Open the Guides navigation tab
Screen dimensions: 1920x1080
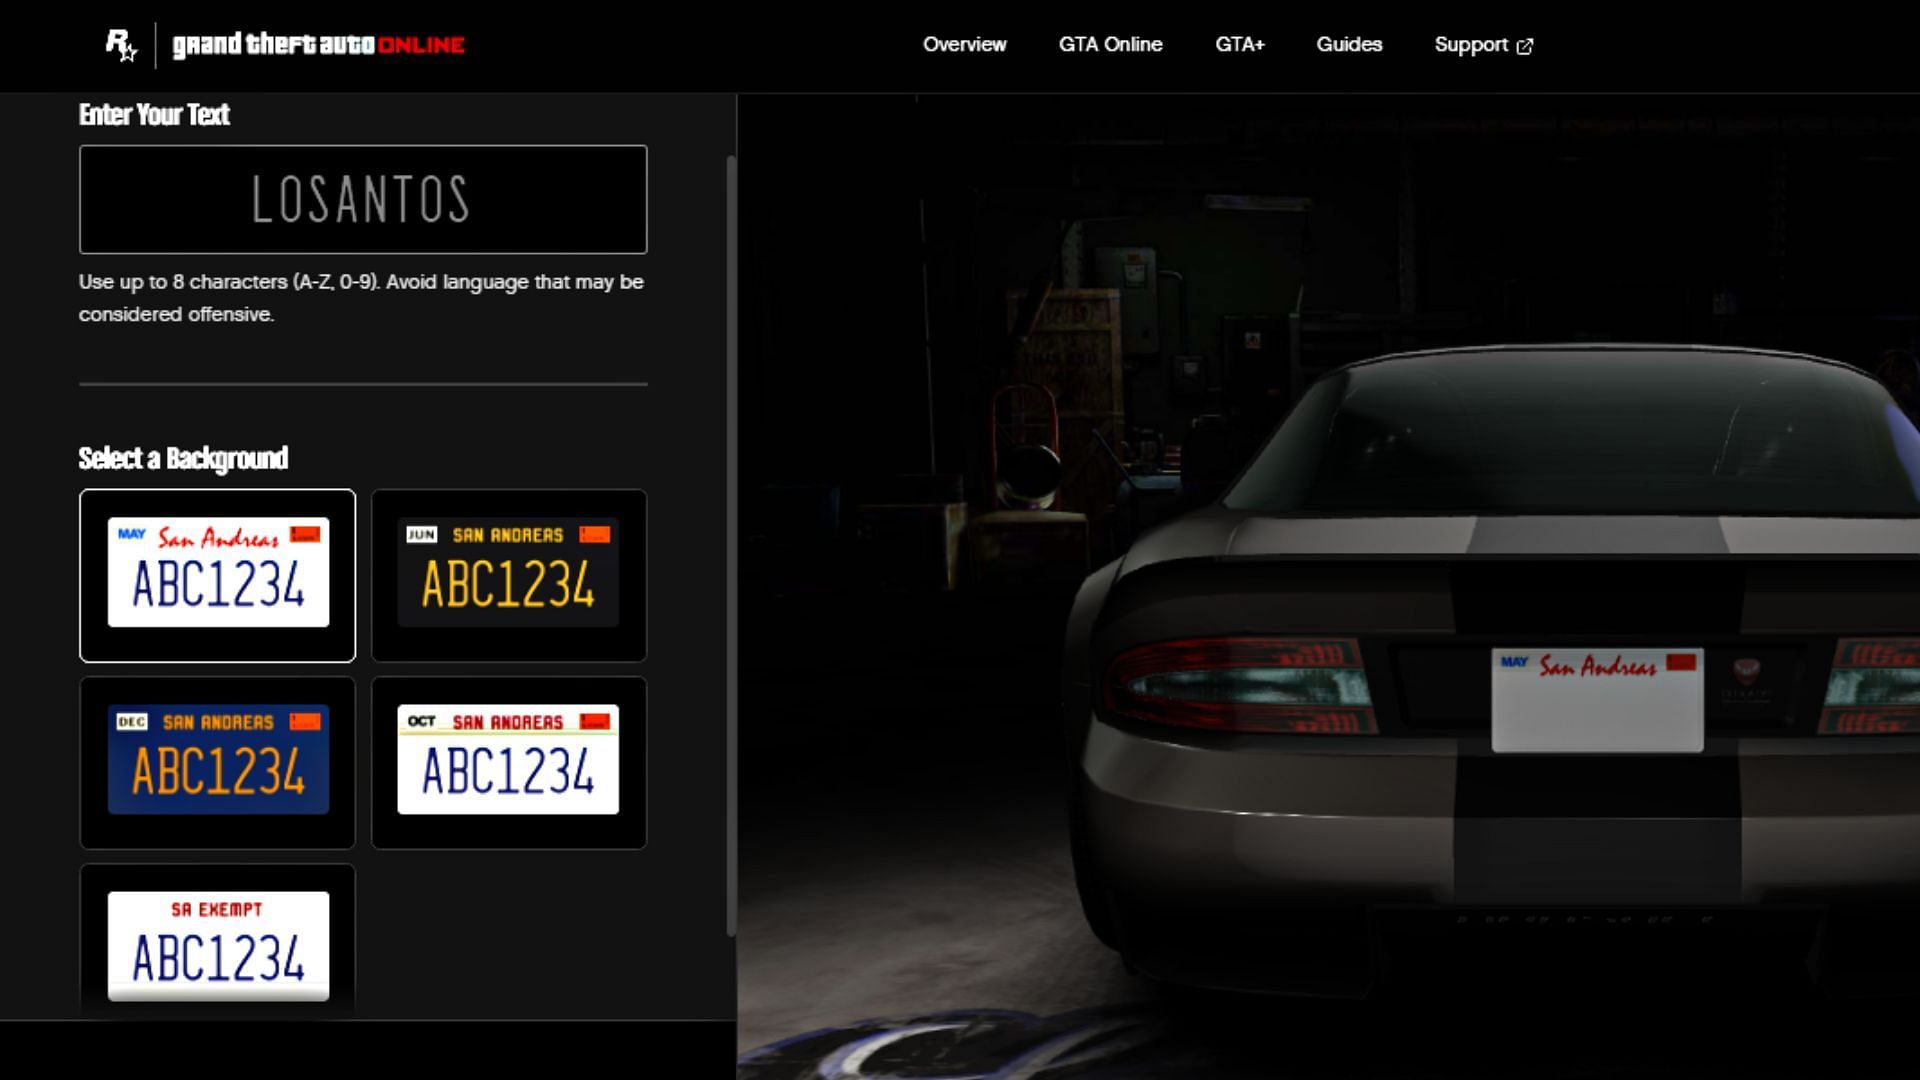pos(1348,44)
